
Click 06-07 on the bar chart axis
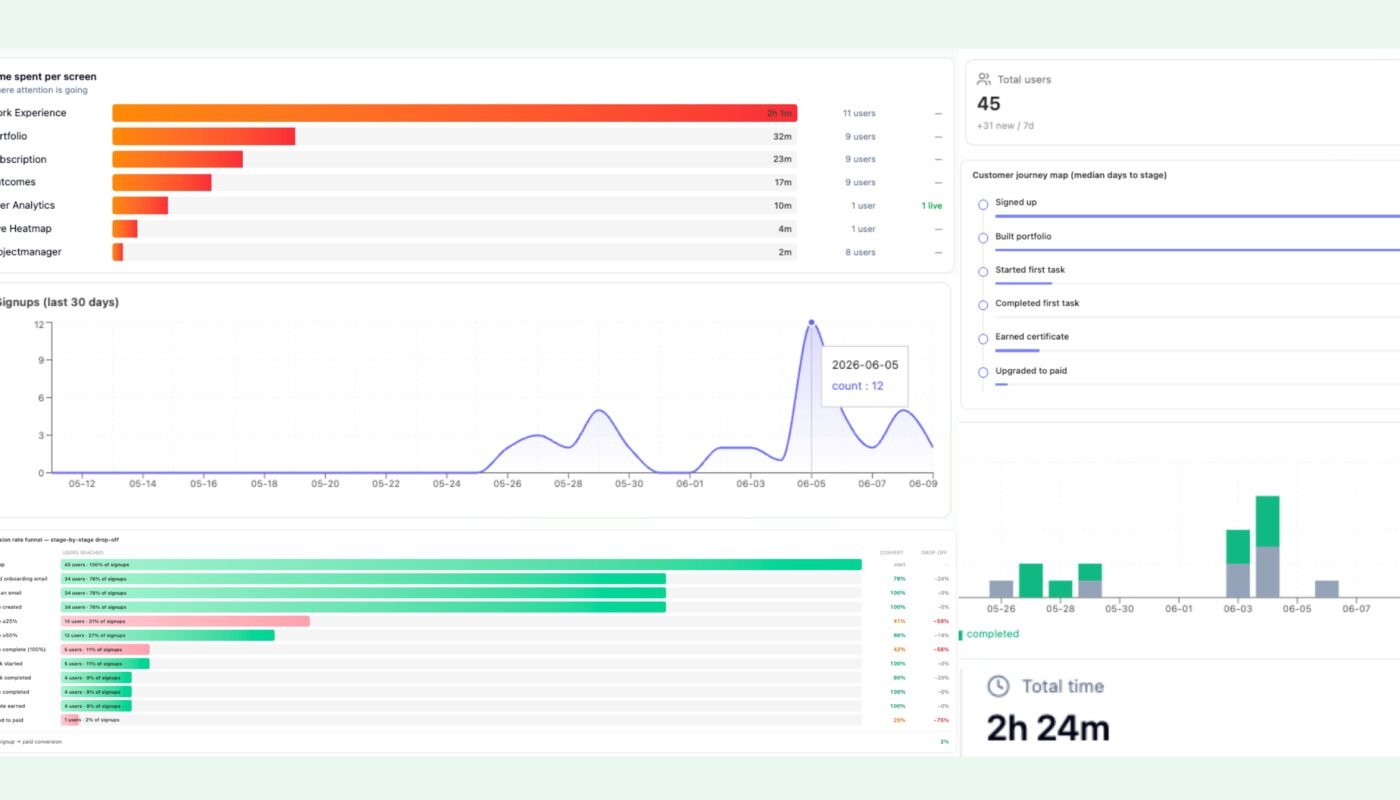tap(1356, 609)
